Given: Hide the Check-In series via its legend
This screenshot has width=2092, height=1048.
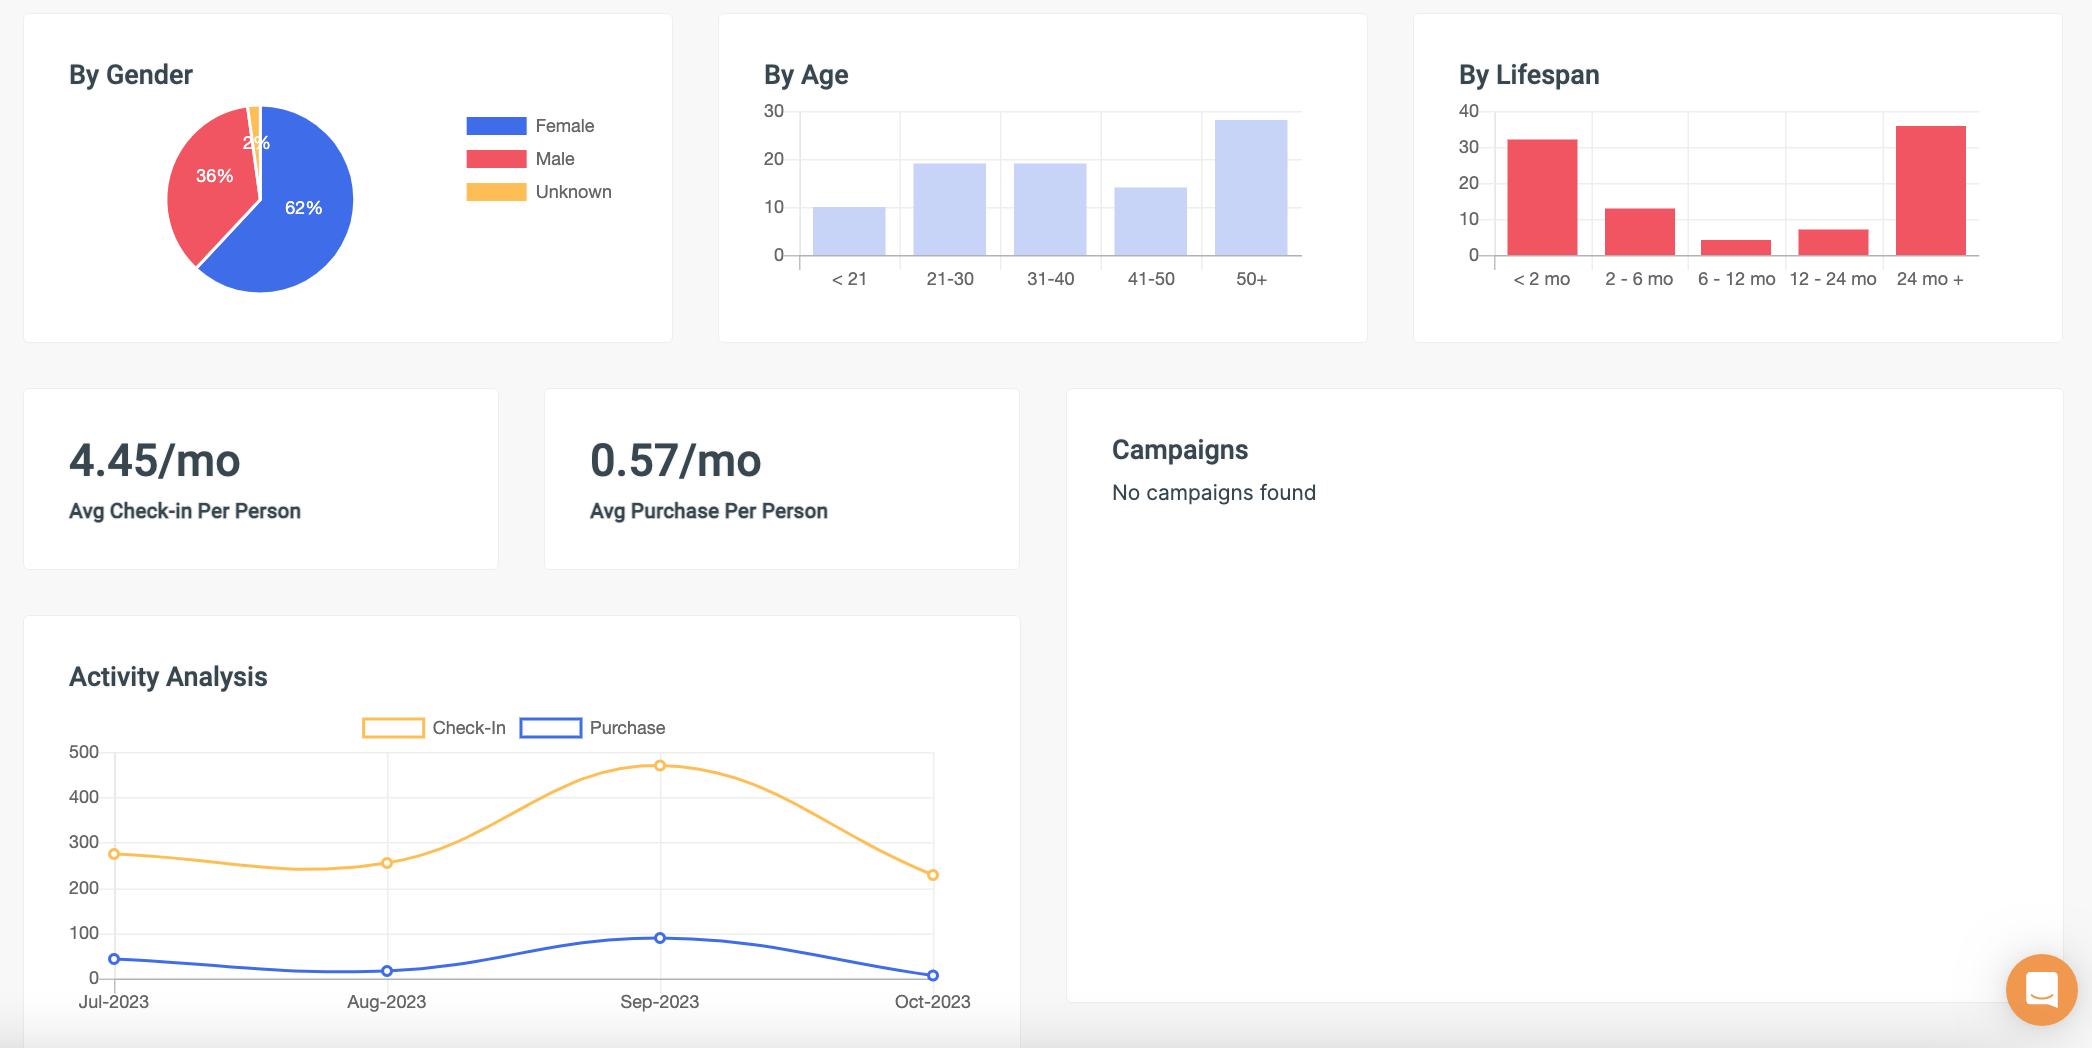Looking at the screenshot, I should click(434, 728).
